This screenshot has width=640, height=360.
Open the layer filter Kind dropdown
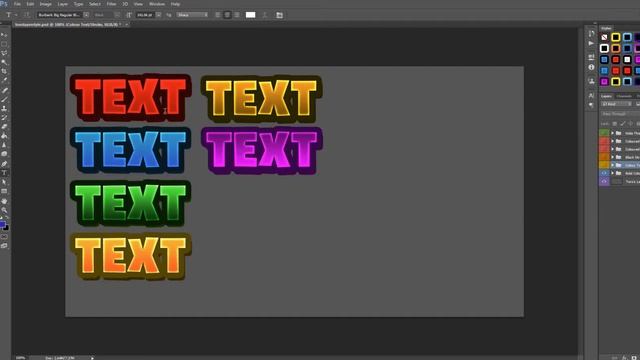pyautogui.click(x=617, y=104)
